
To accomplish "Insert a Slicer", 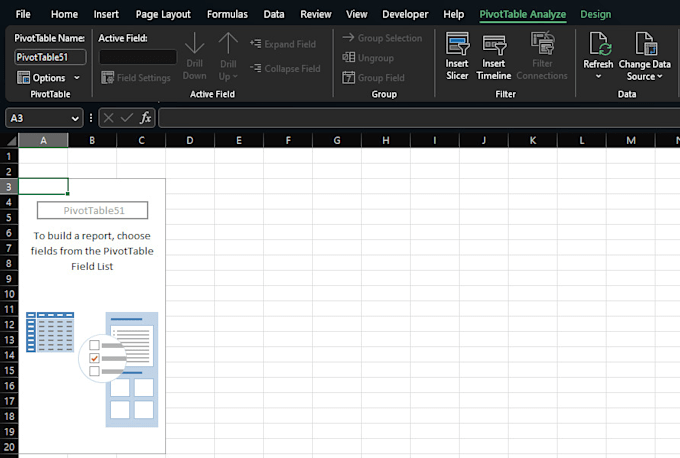I will point(457,56).
